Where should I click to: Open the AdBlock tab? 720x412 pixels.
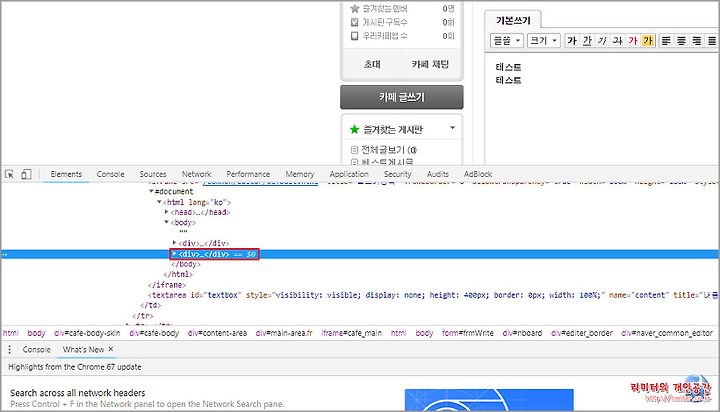[x=478, y=174]
